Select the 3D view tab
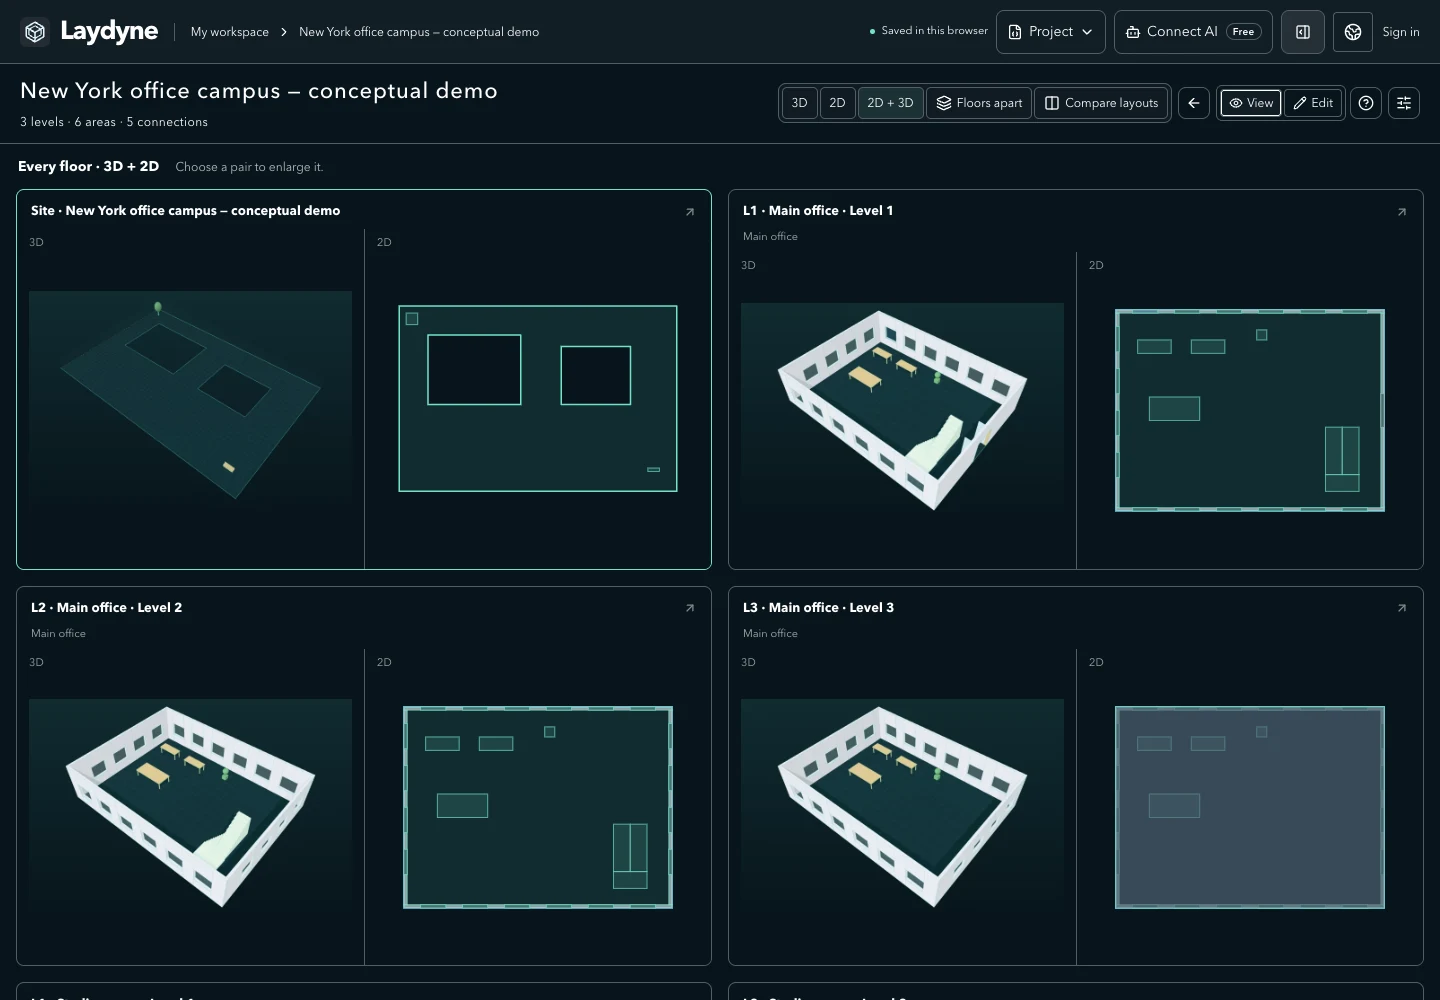Screen dimensions: 1440x1000 click(x=800, y=103)
